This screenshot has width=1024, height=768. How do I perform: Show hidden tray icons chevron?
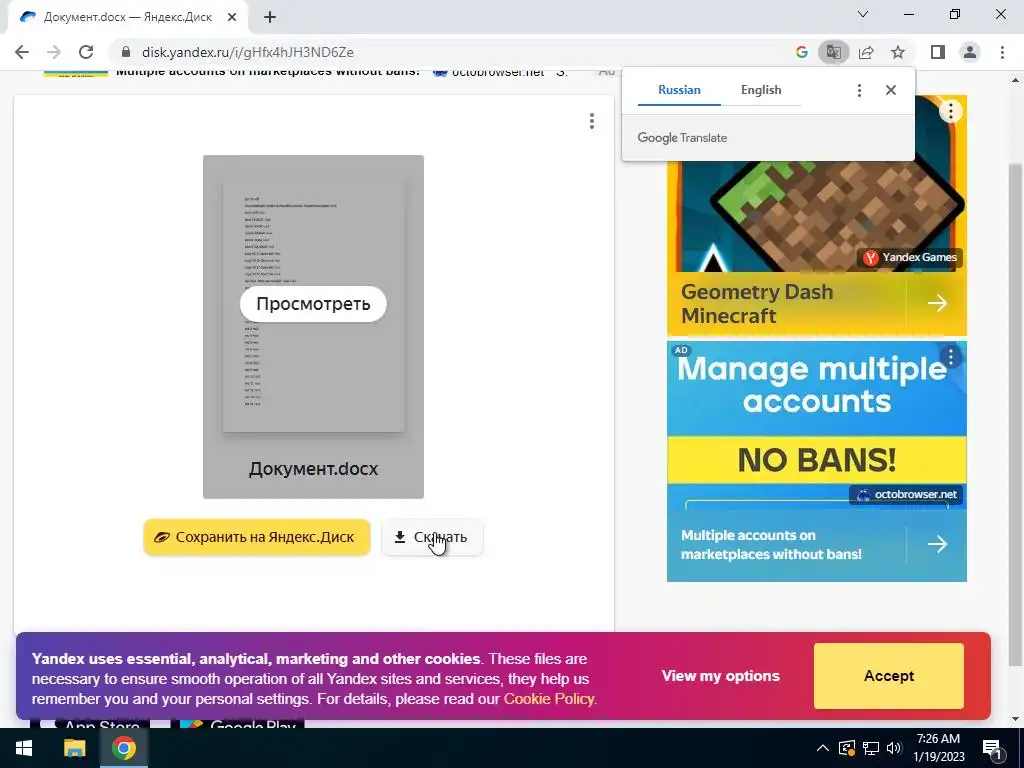(x=823, y=748)
